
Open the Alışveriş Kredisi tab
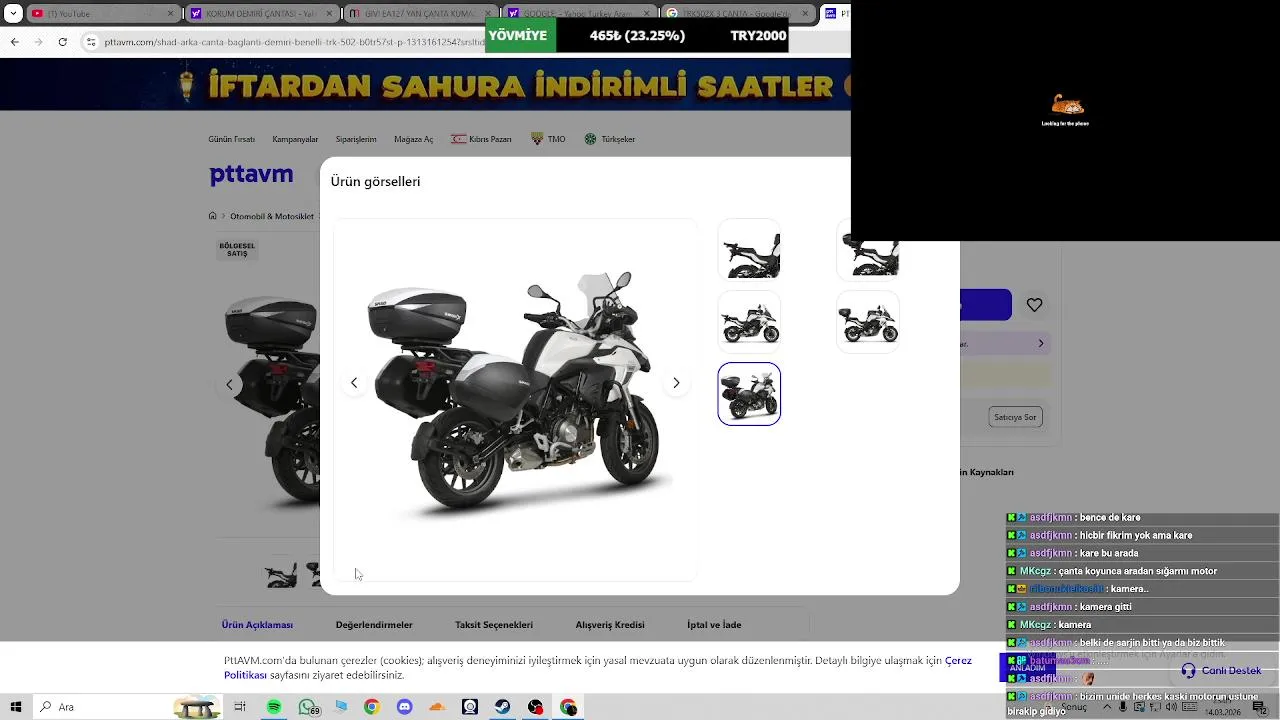(x=610, y=625)
